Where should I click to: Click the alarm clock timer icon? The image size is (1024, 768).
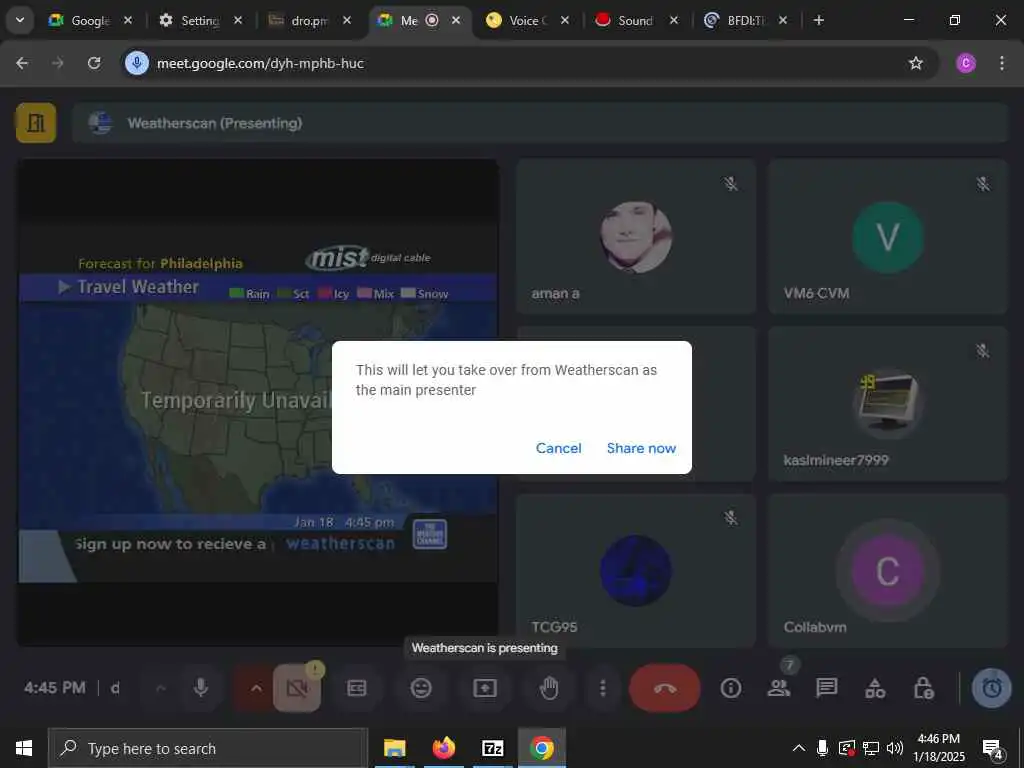point(991,688)
